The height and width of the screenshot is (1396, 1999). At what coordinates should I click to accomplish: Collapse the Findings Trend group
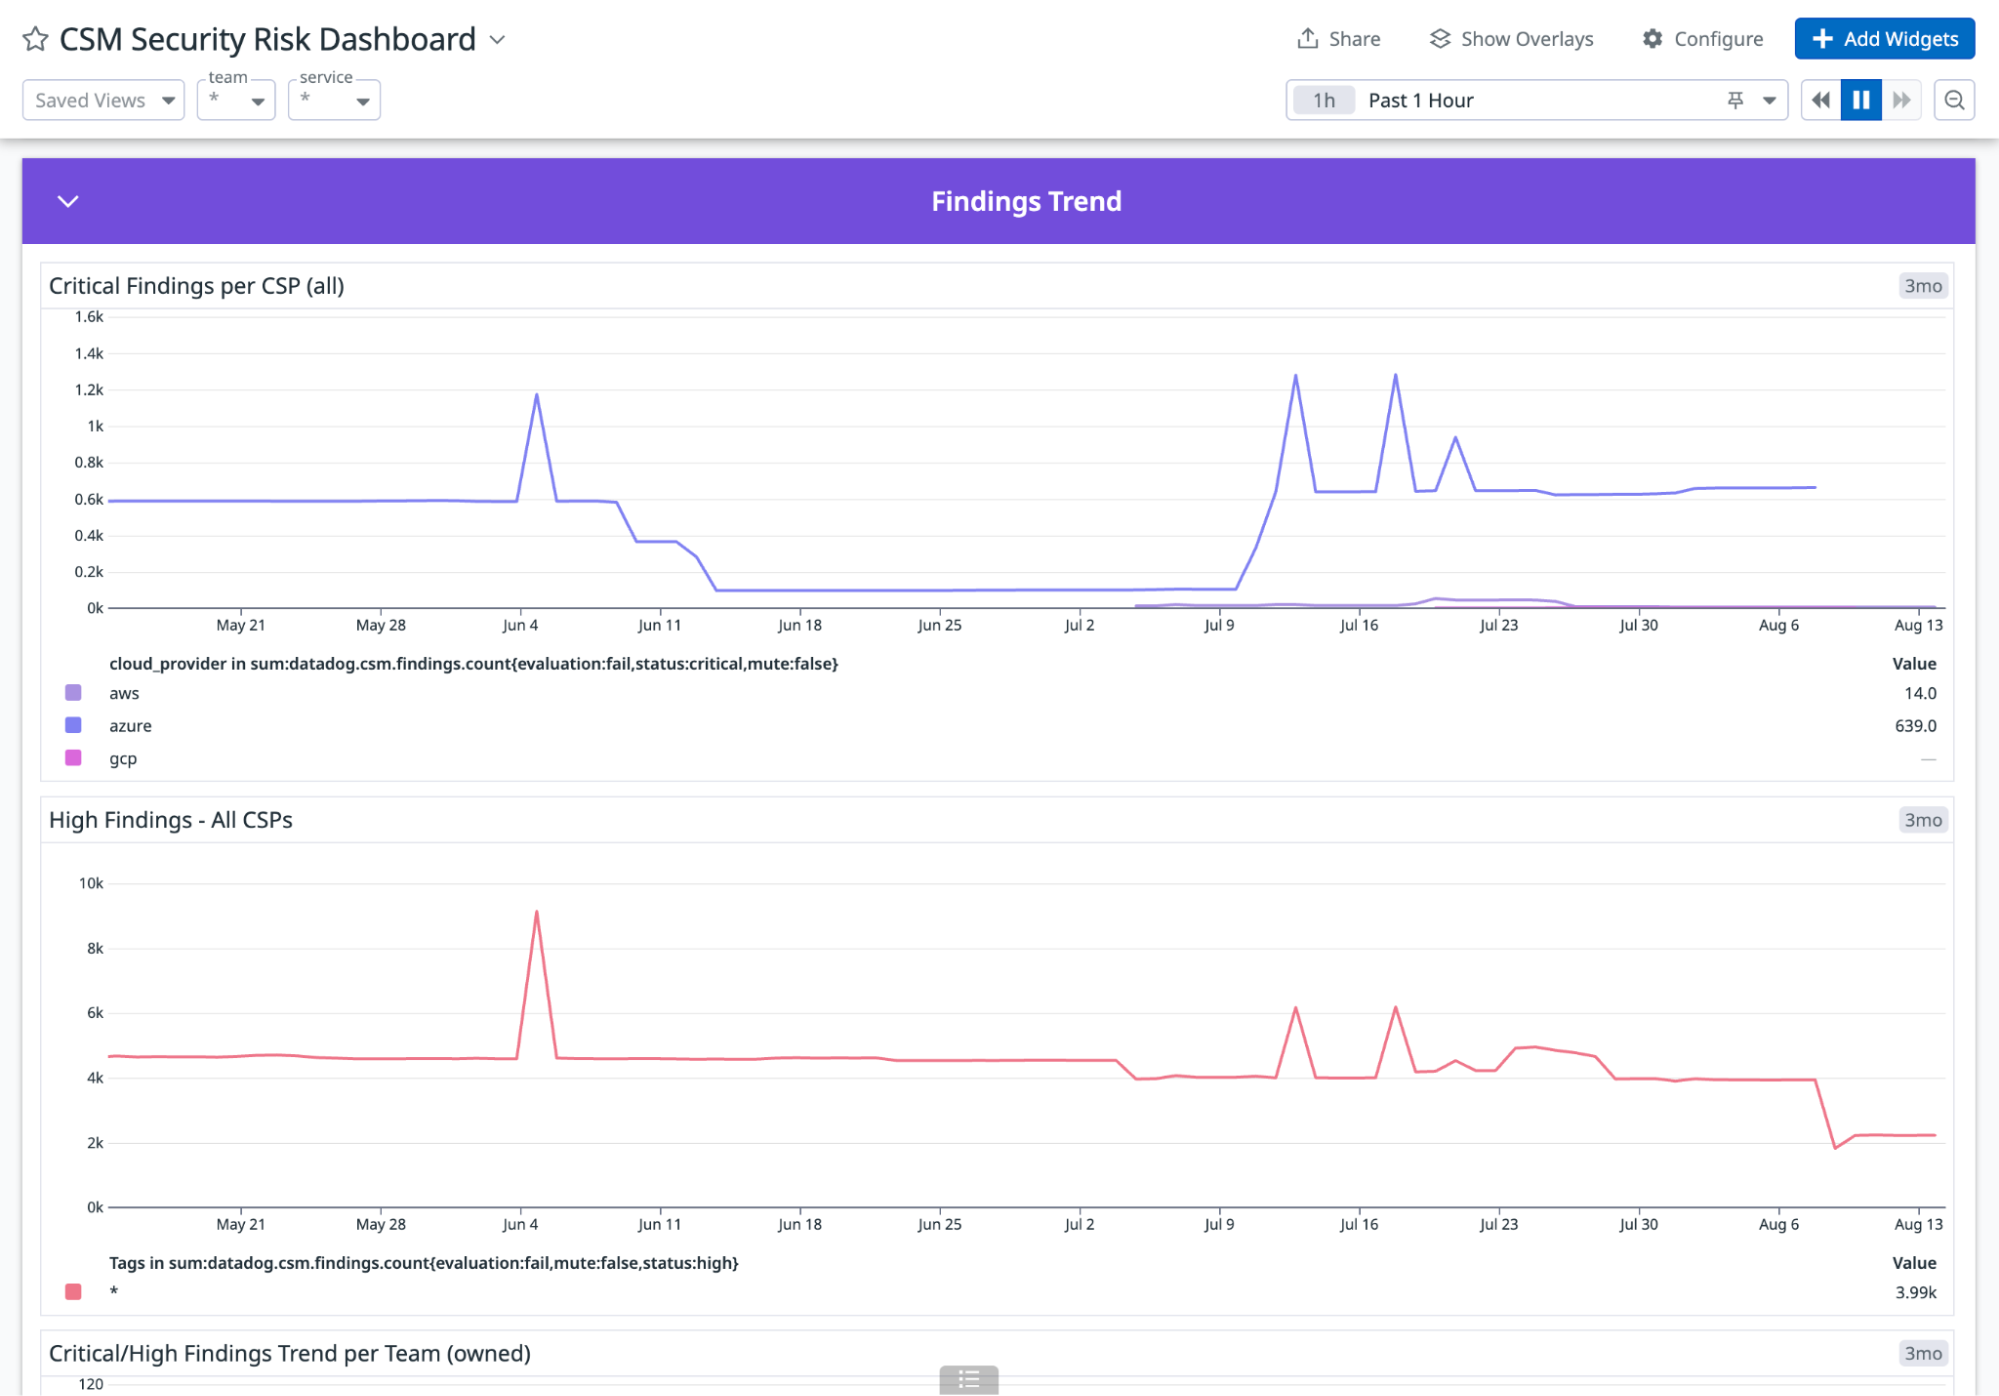point(68,201)
